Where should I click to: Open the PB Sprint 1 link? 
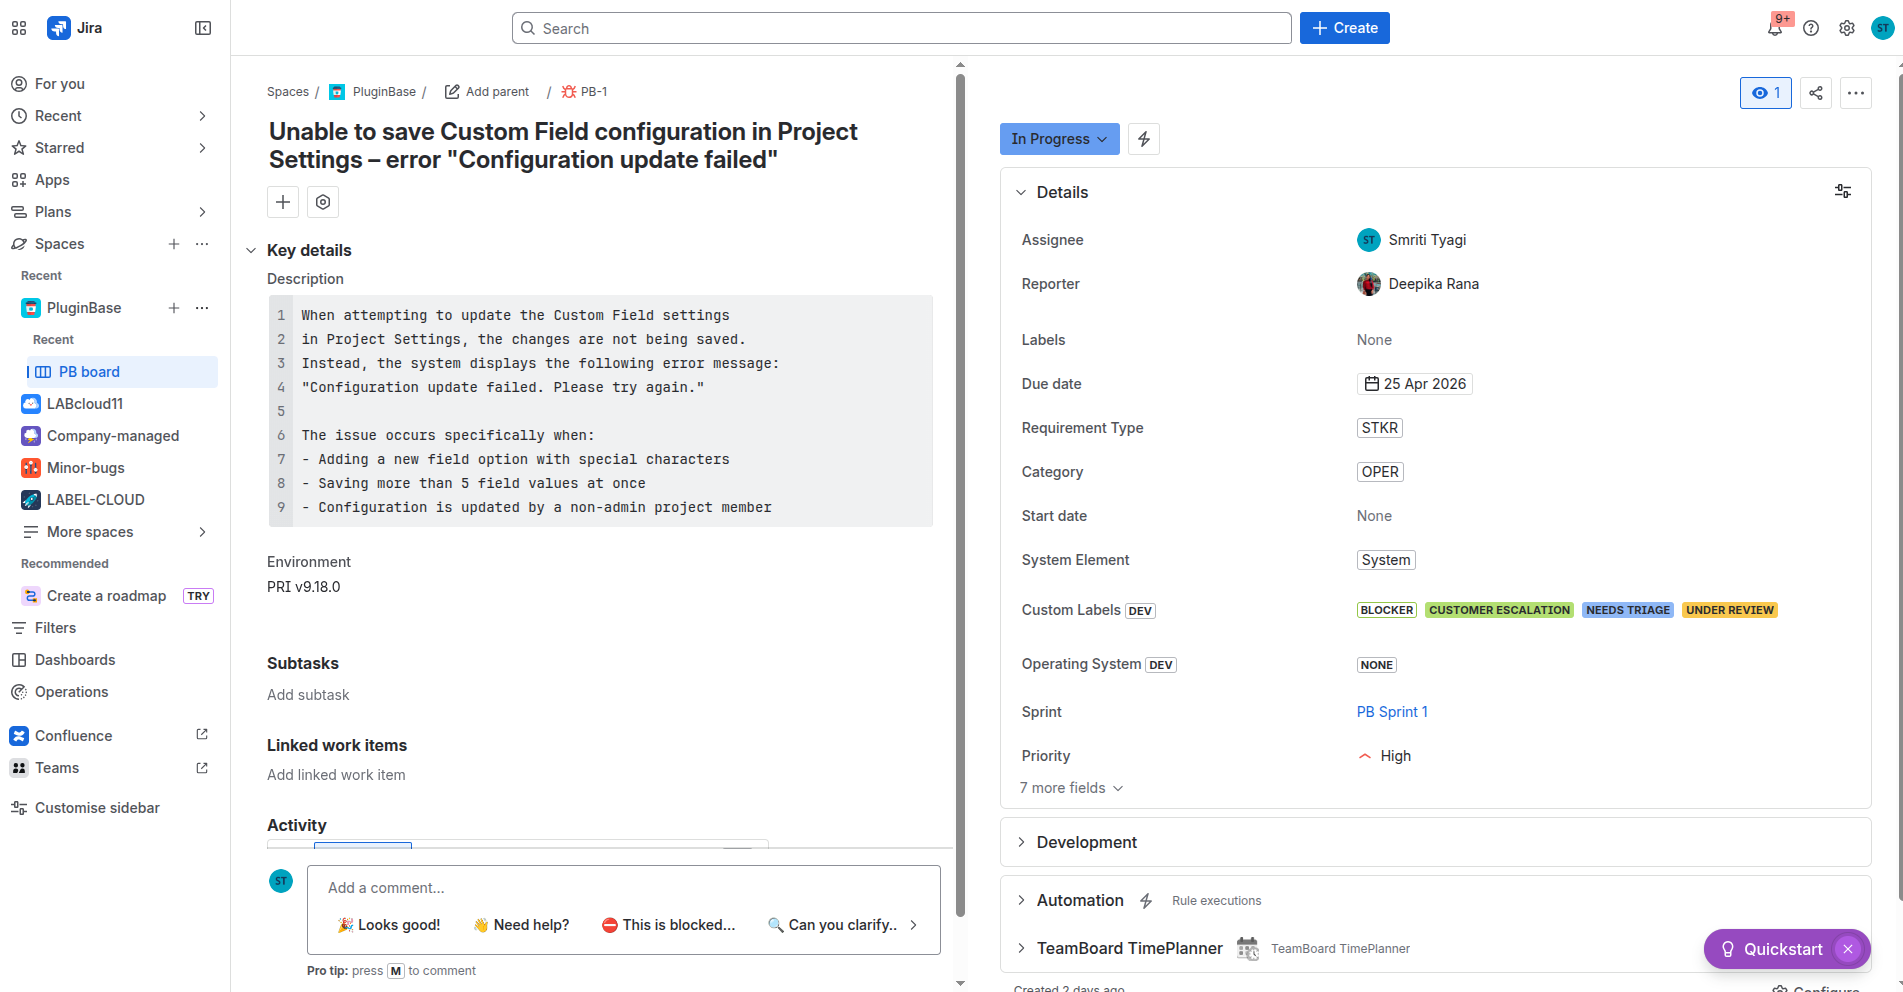tap(1392, 712)
